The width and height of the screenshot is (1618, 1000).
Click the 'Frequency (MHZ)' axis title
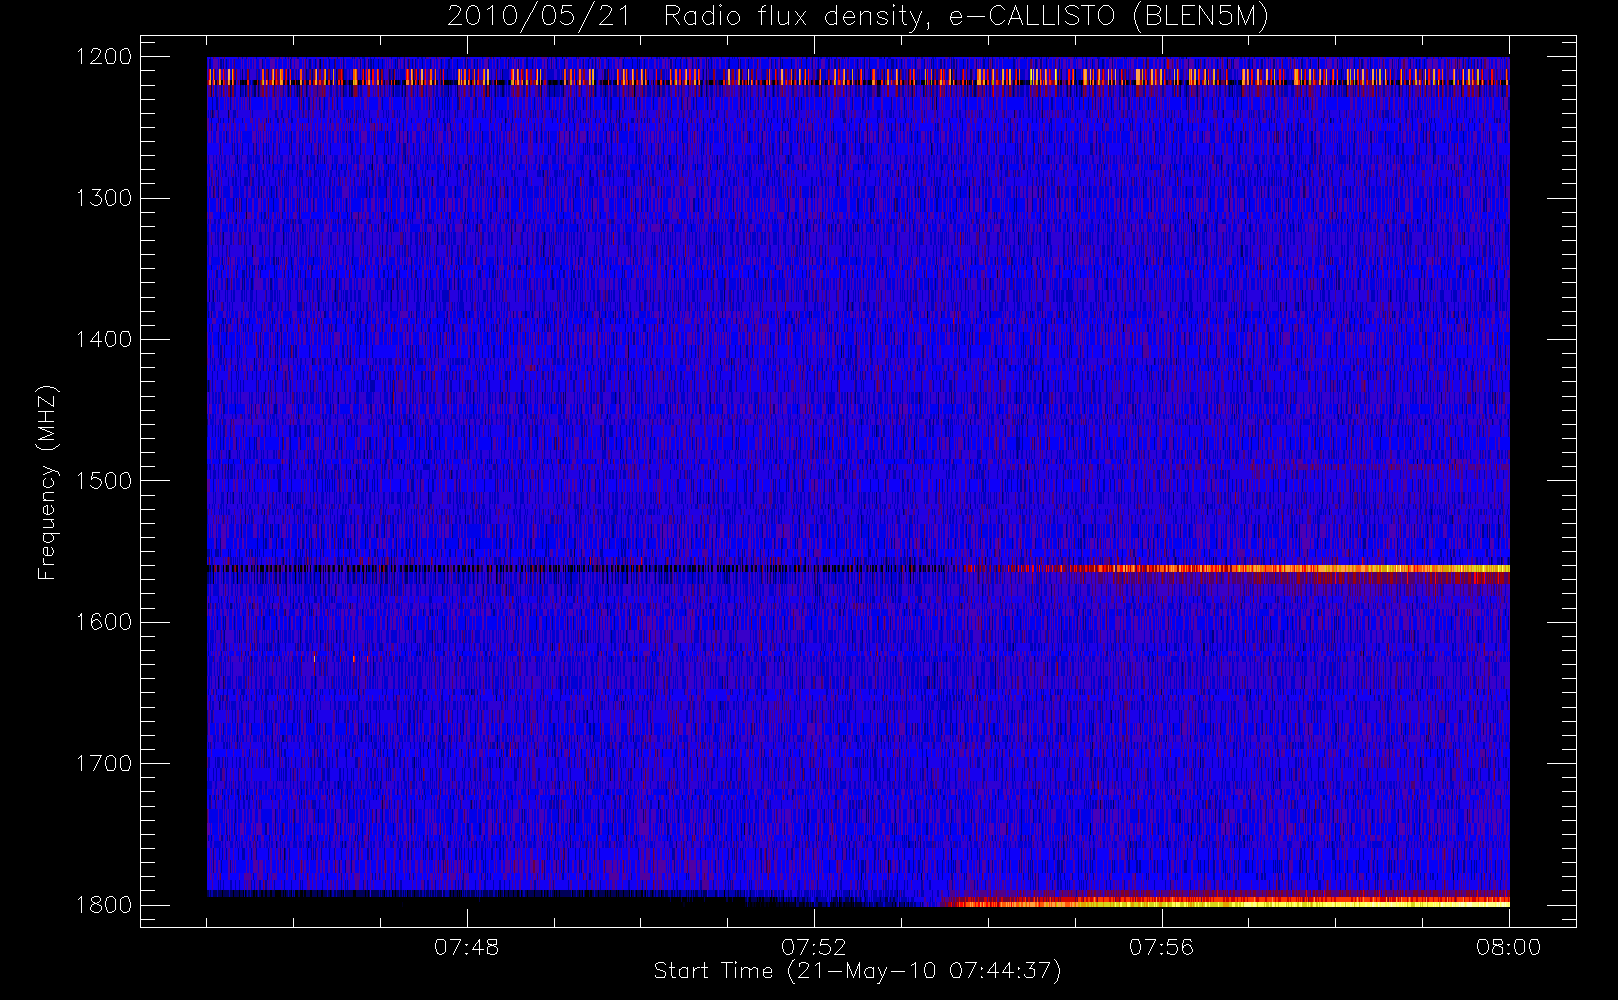47,483
